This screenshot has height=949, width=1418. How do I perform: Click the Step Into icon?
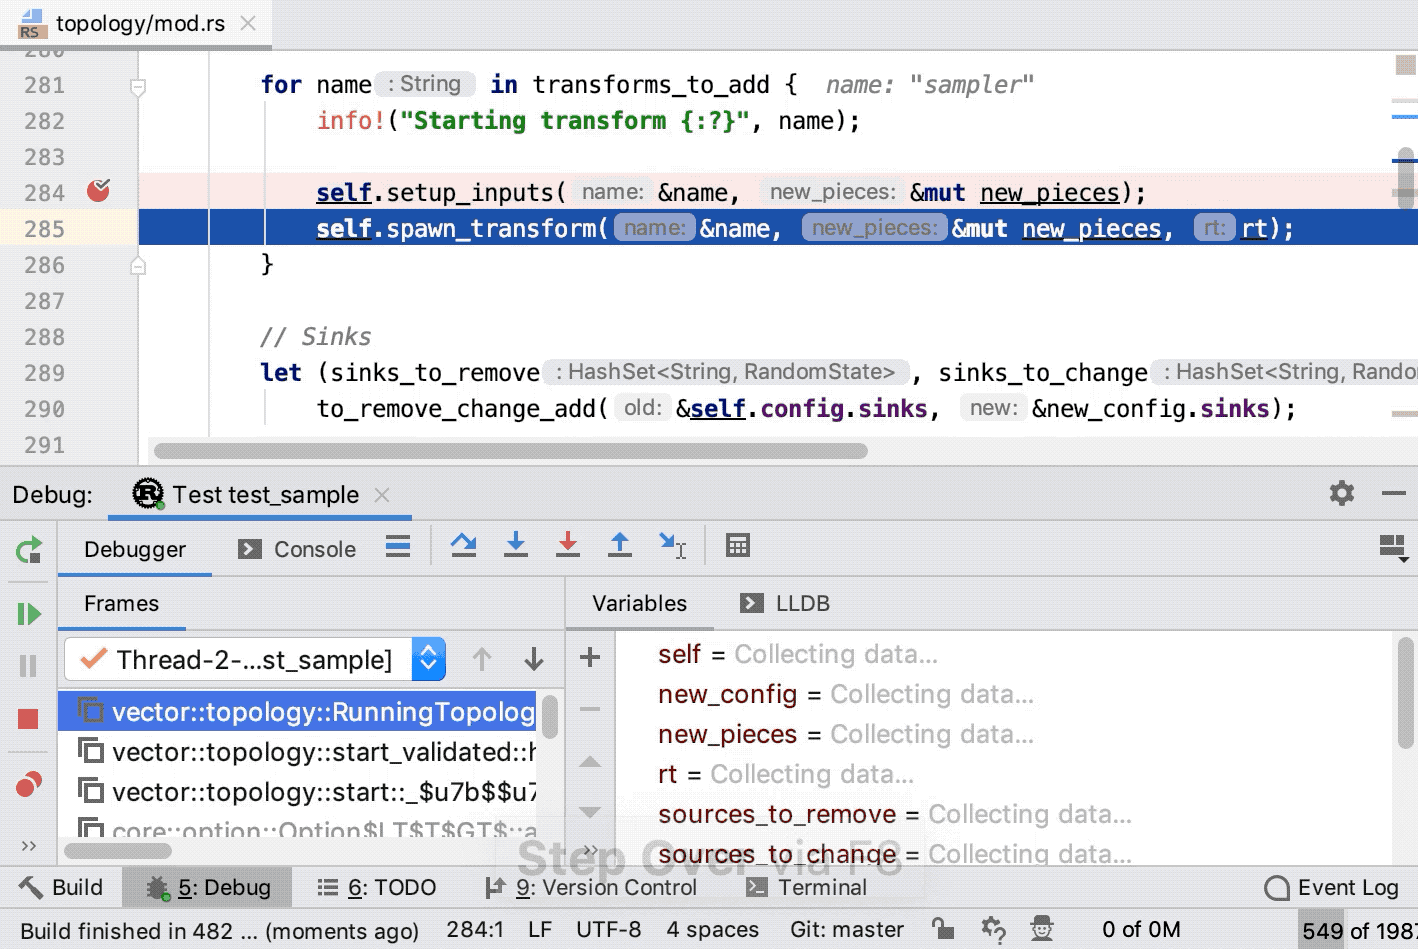click(x=516, y=545)
